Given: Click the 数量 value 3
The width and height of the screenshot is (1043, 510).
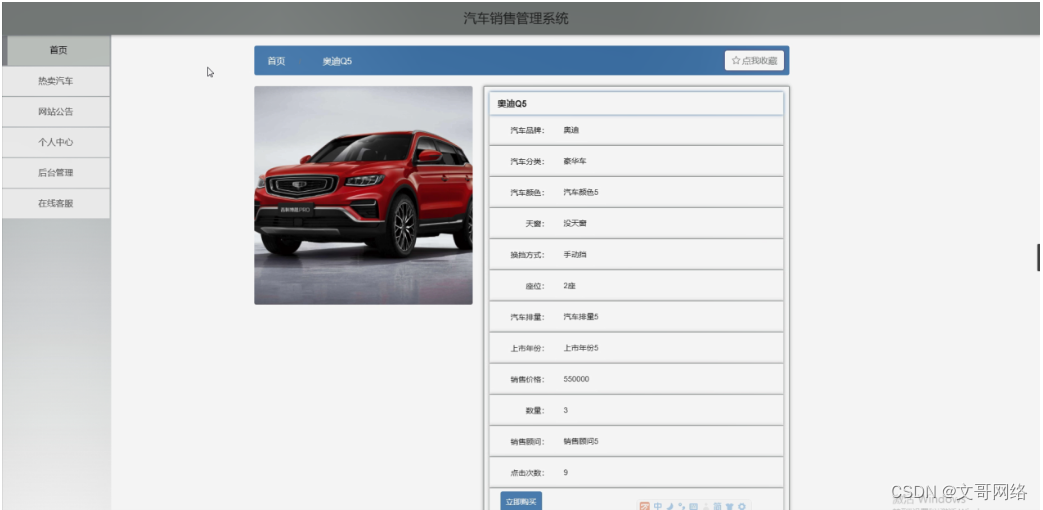Looking at the screenshot, I should coord(565,410).
